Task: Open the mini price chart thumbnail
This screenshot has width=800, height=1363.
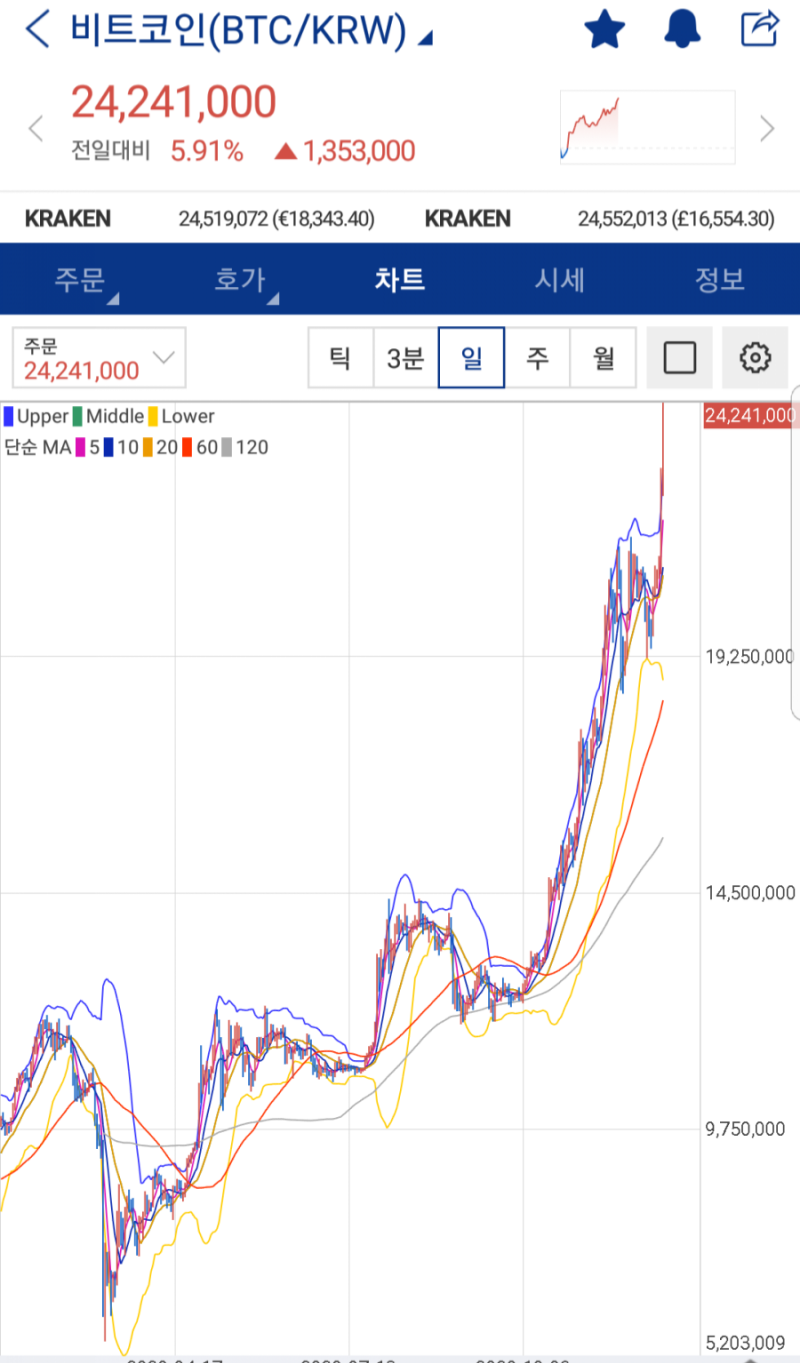Action: (x=648, y=127)
